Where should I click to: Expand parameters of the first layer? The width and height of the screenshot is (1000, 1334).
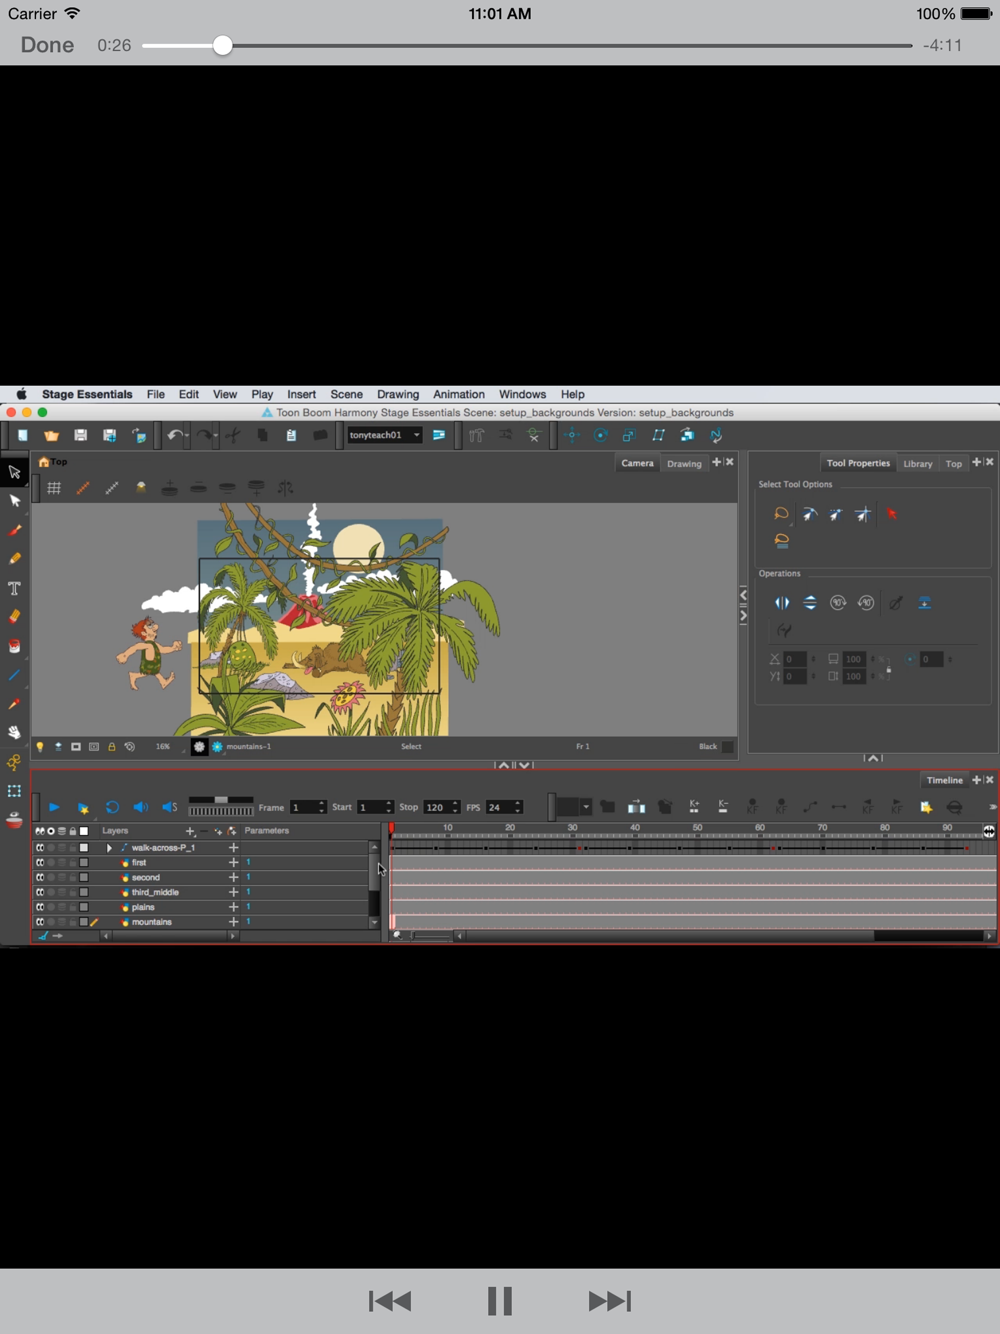pos(233,862)
